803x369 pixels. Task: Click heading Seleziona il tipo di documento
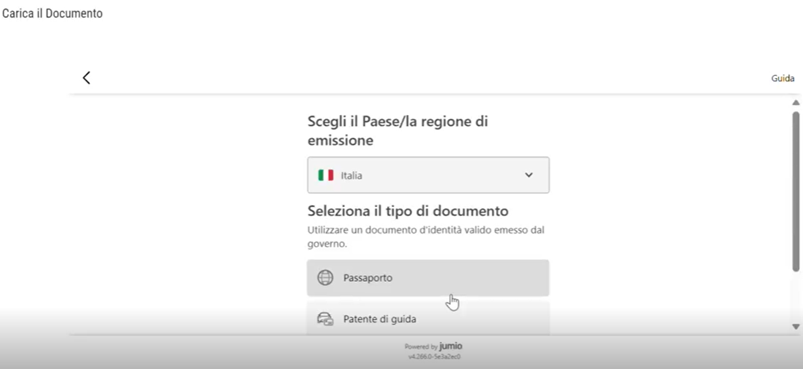408,210
